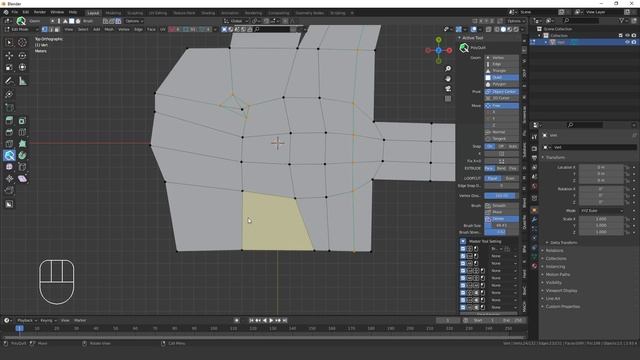Open Render properties tab icon
The height and width of the screenshot is (360, 640).
tap(534, 148)
